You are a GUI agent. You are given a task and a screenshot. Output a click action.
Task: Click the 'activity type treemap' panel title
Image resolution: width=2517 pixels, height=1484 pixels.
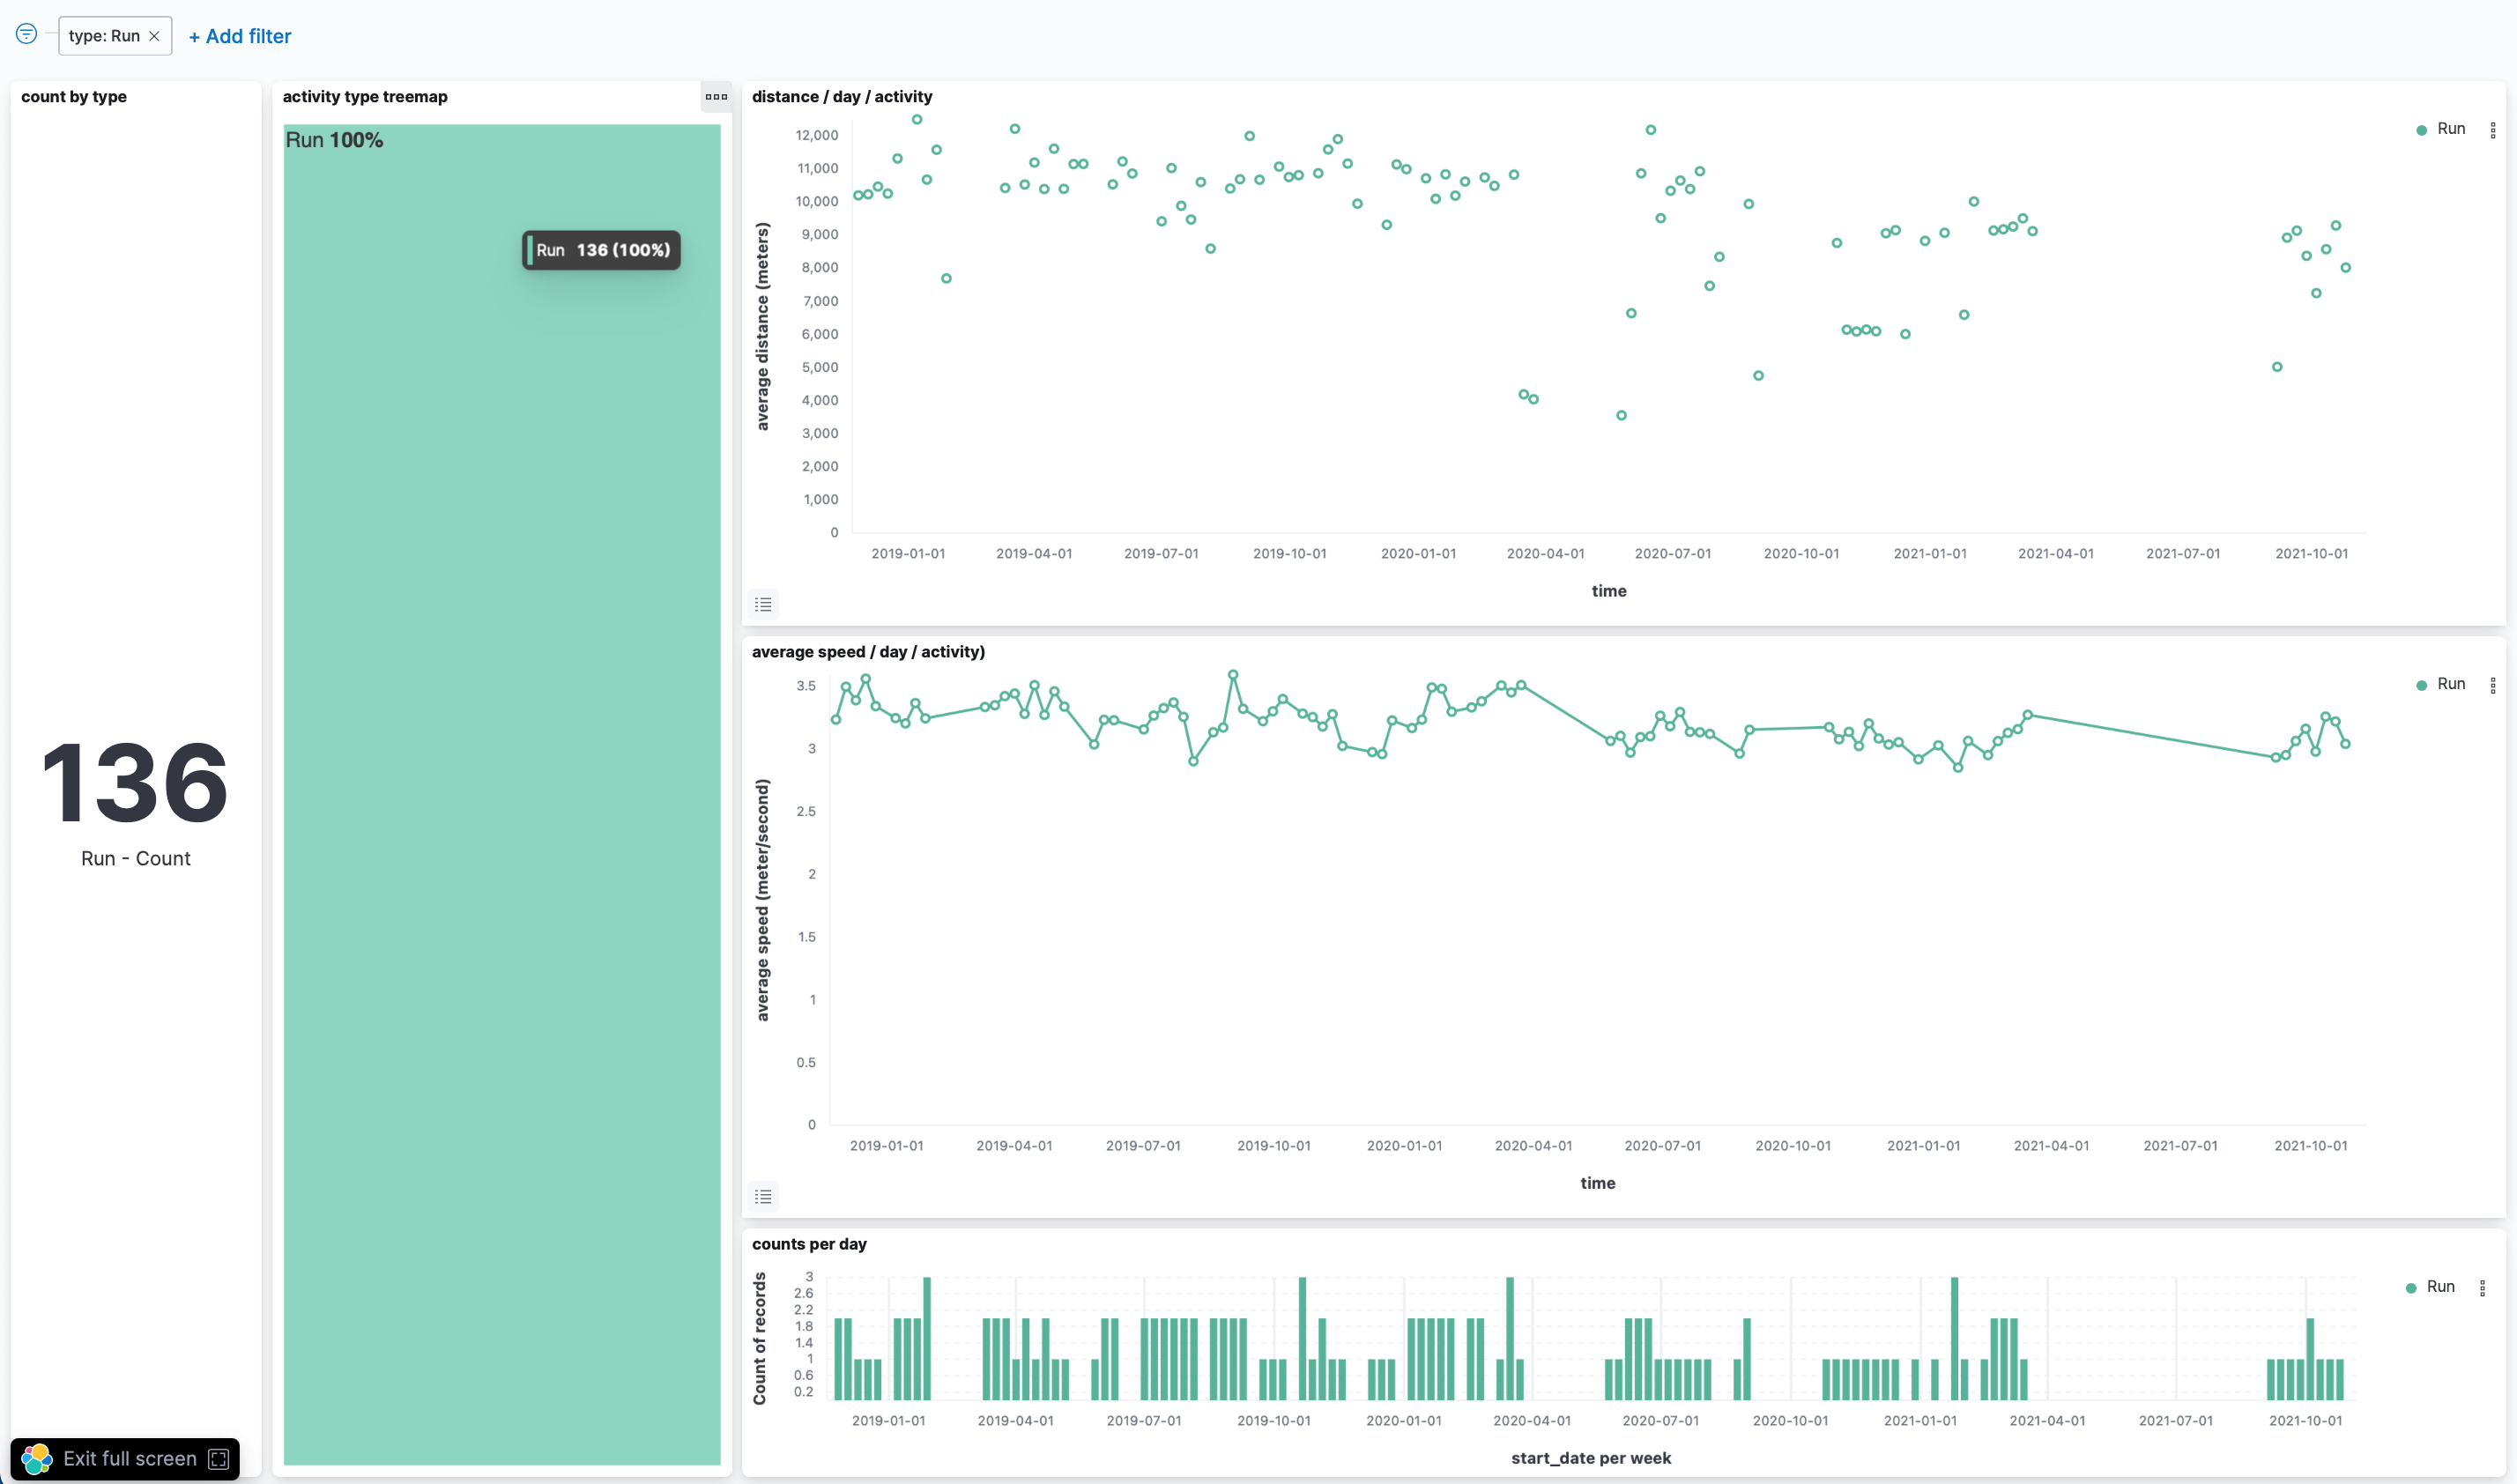point(365,97)
